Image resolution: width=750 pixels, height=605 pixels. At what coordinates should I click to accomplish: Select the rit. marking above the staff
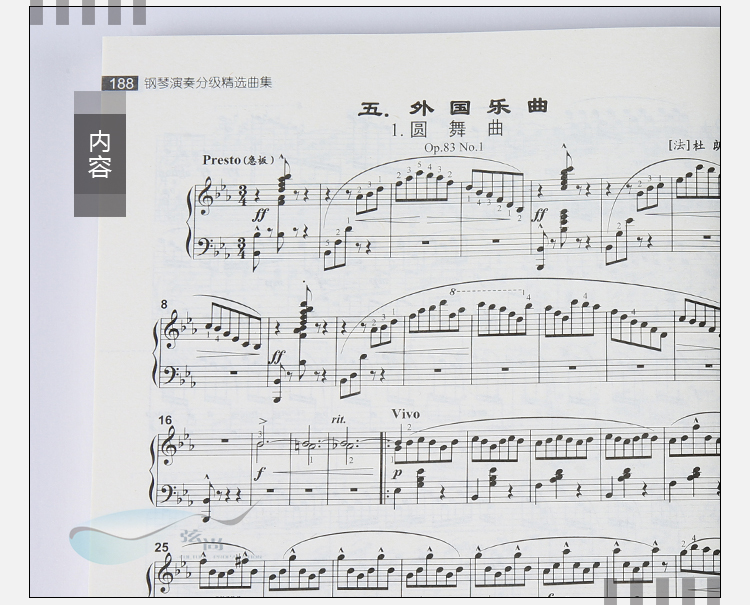338,419
